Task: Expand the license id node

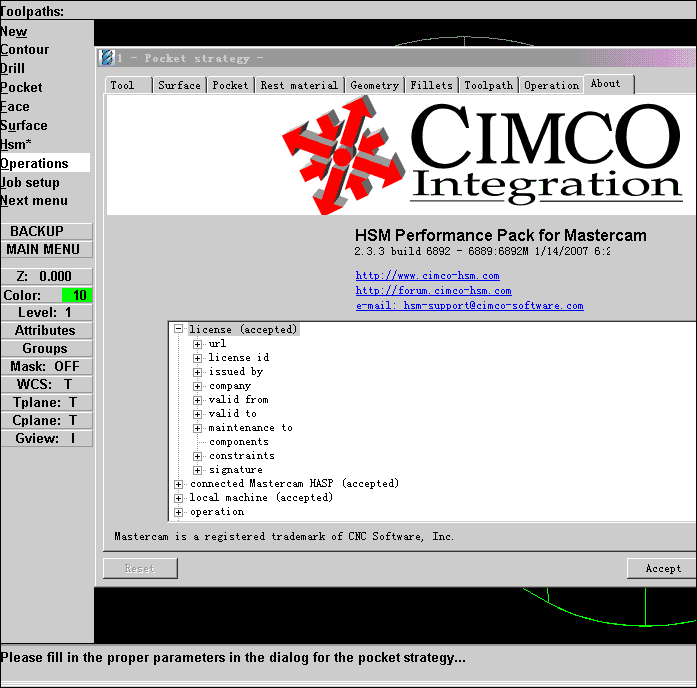Action: (x=197, y=358)
